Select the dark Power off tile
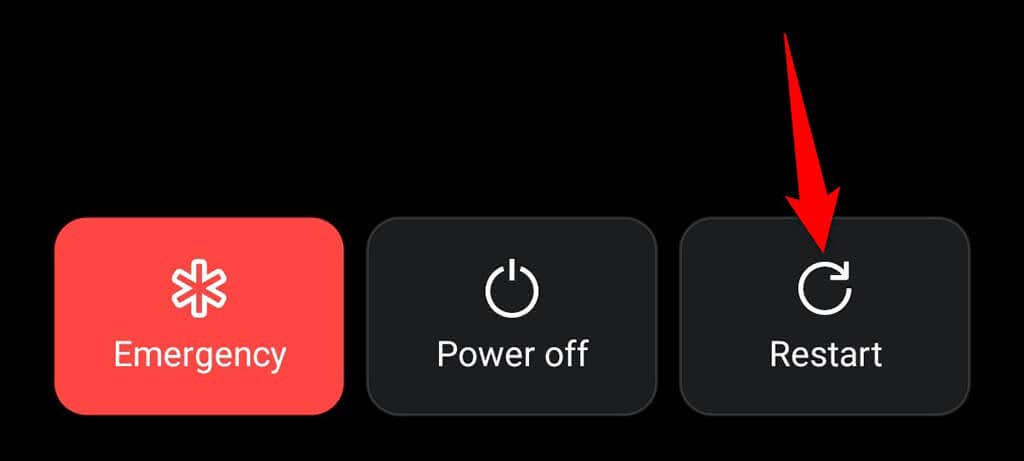 click(512, 316)
